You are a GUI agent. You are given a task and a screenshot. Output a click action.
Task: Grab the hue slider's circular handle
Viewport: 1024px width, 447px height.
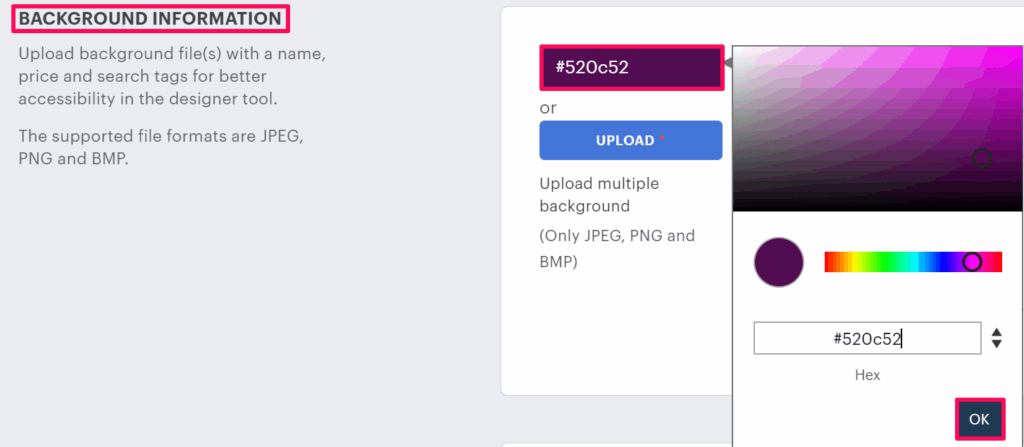(972, 262)
